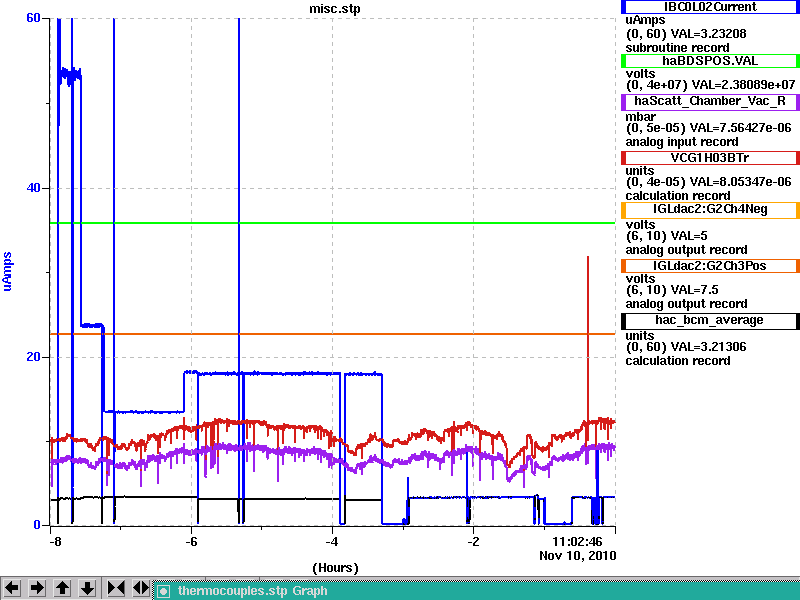Click the 20 tick on the y-axis
Screen dimensions: 800x600
coord(33,357)
